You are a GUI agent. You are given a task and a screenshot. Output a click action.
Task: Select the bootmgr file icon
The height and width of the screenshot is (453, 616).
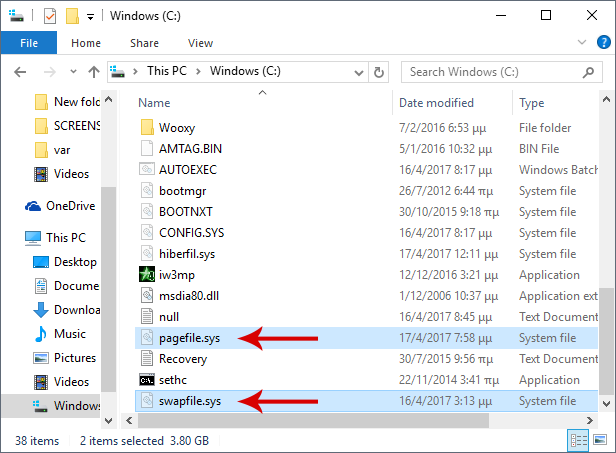click(147, 191)
